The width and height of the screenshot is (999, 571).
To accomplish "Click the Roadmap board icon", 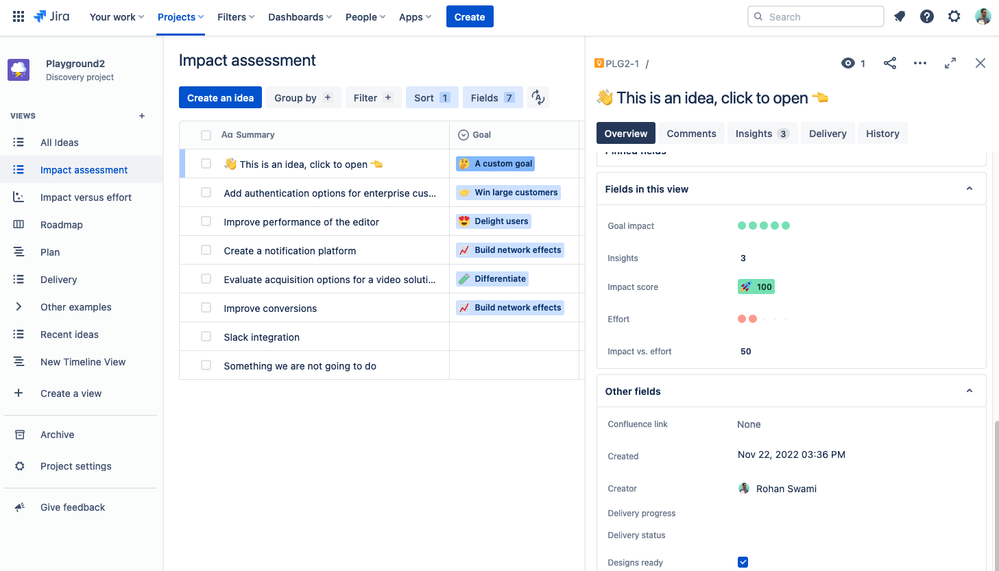I will click(18, 224).
